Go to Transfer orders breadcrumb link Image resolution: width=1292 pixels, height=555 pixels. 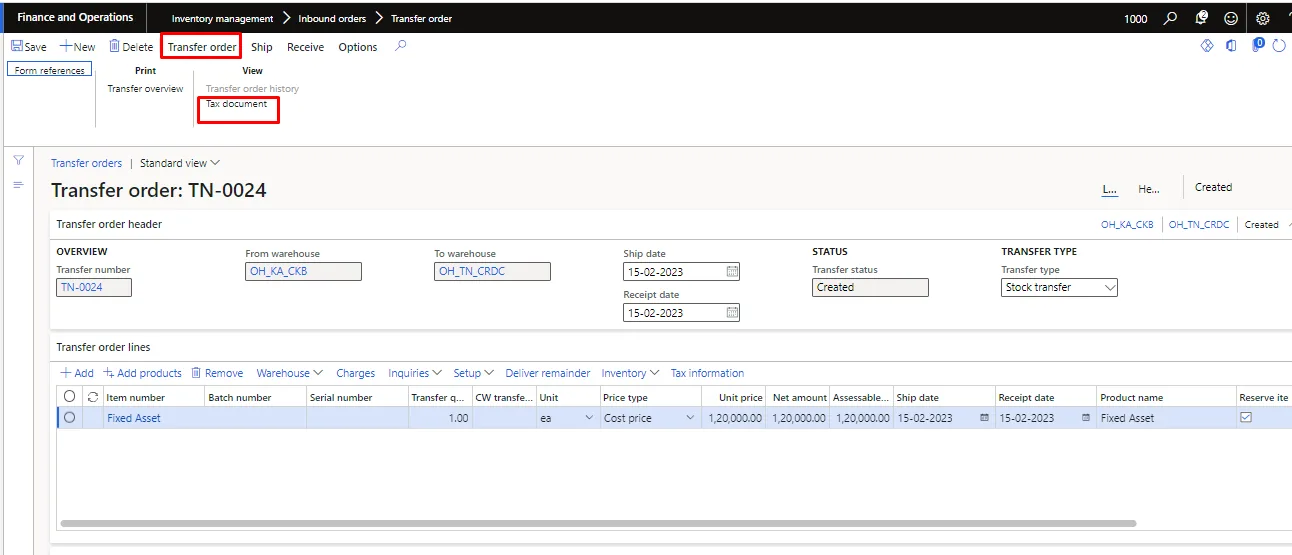(x=86, y=163)
